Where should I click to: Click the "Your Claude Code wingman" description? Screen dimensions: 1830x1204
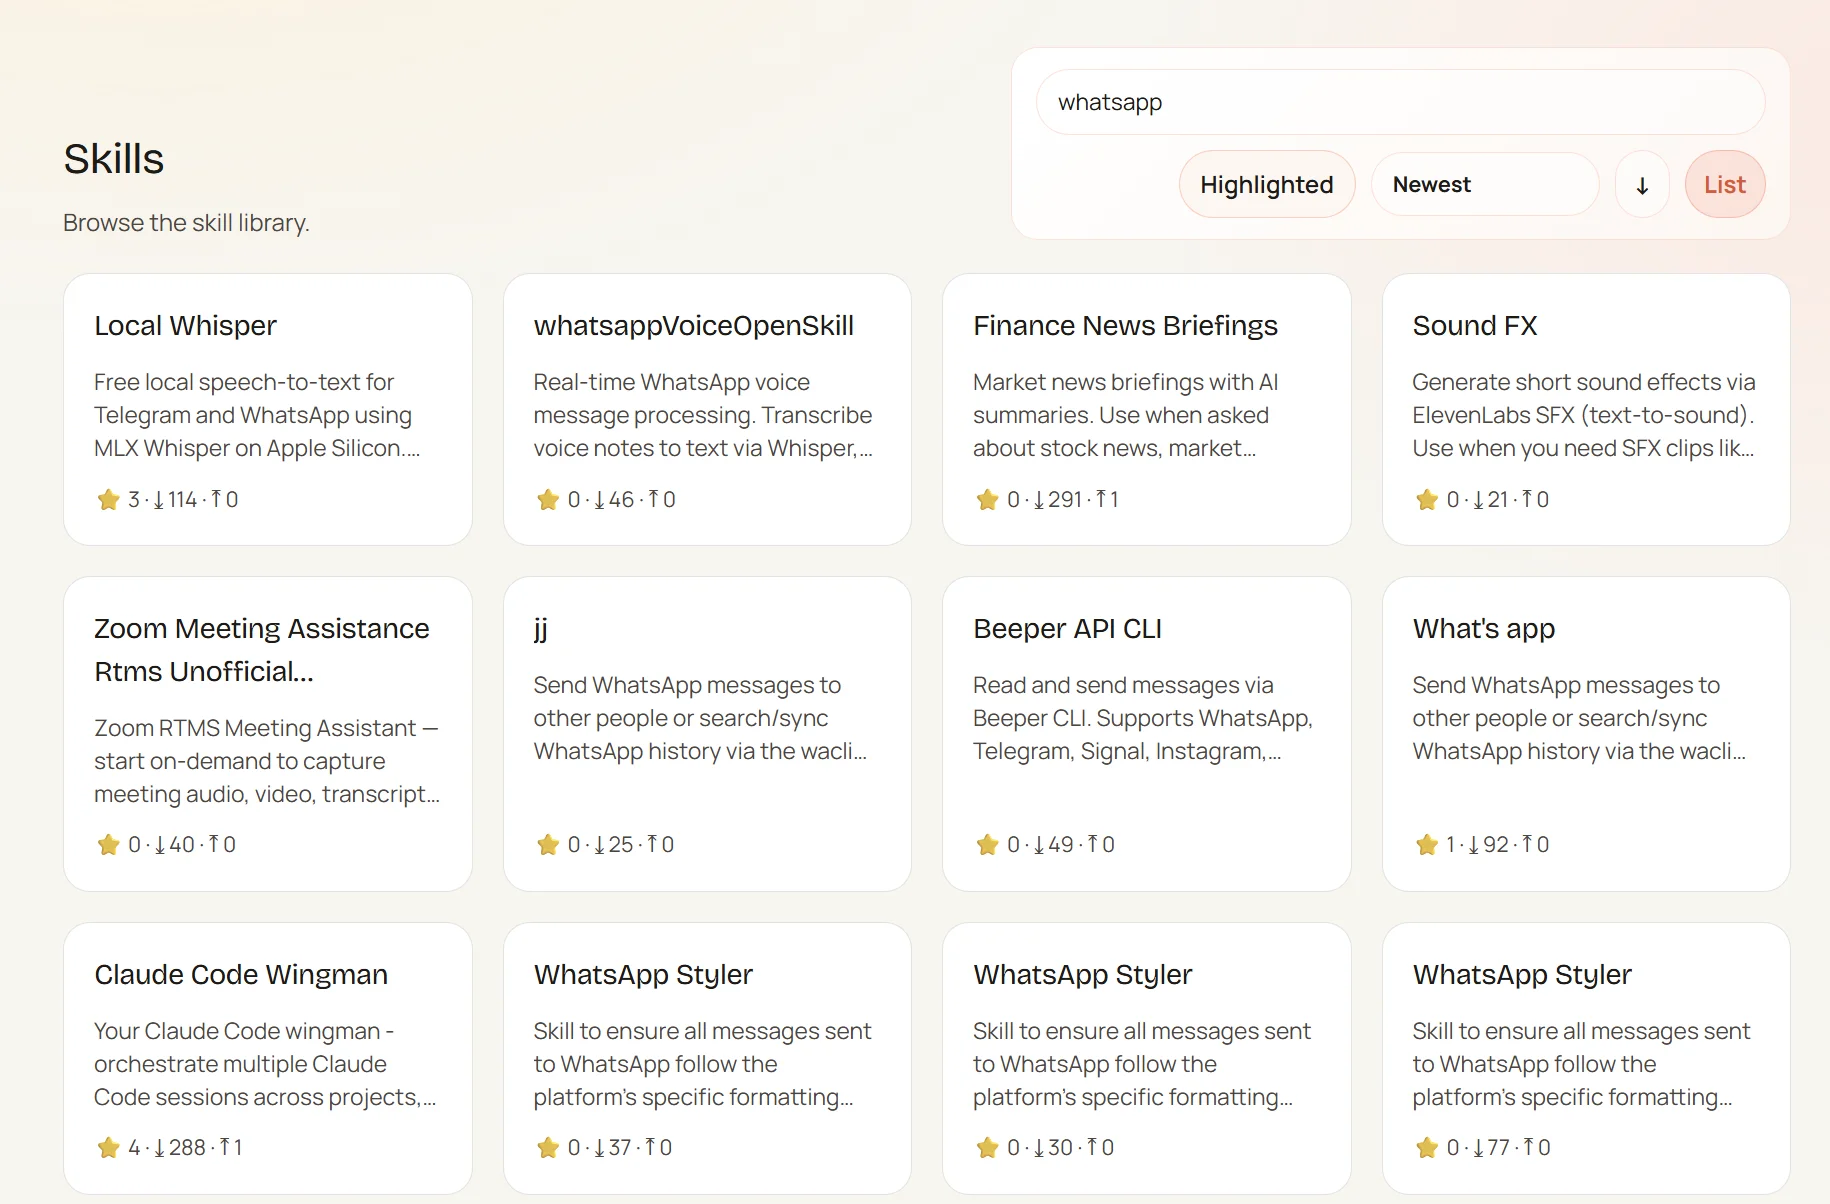point(265,1064)
